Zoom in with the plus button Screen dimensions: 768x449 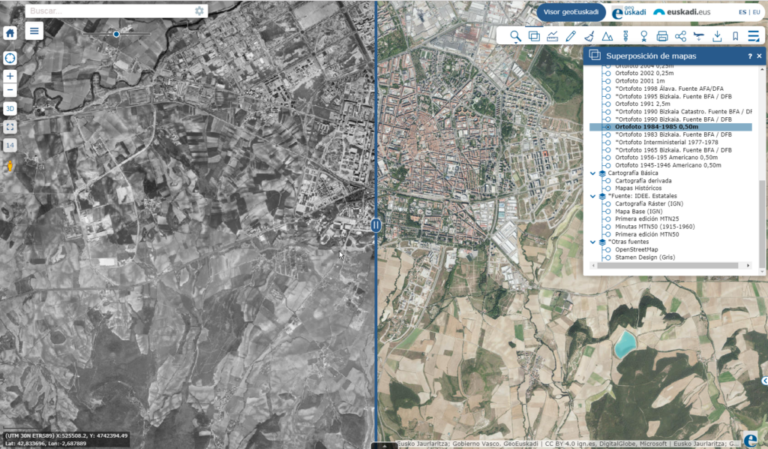click(x=10, y=76)
